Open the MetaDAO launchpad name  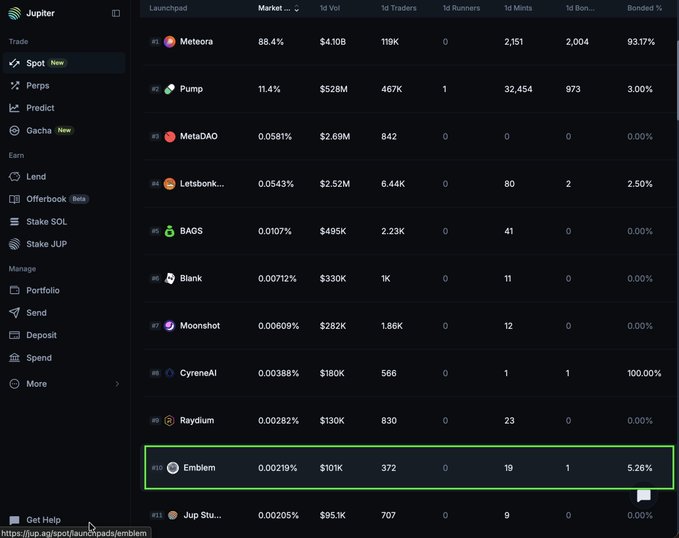point(199,136)
